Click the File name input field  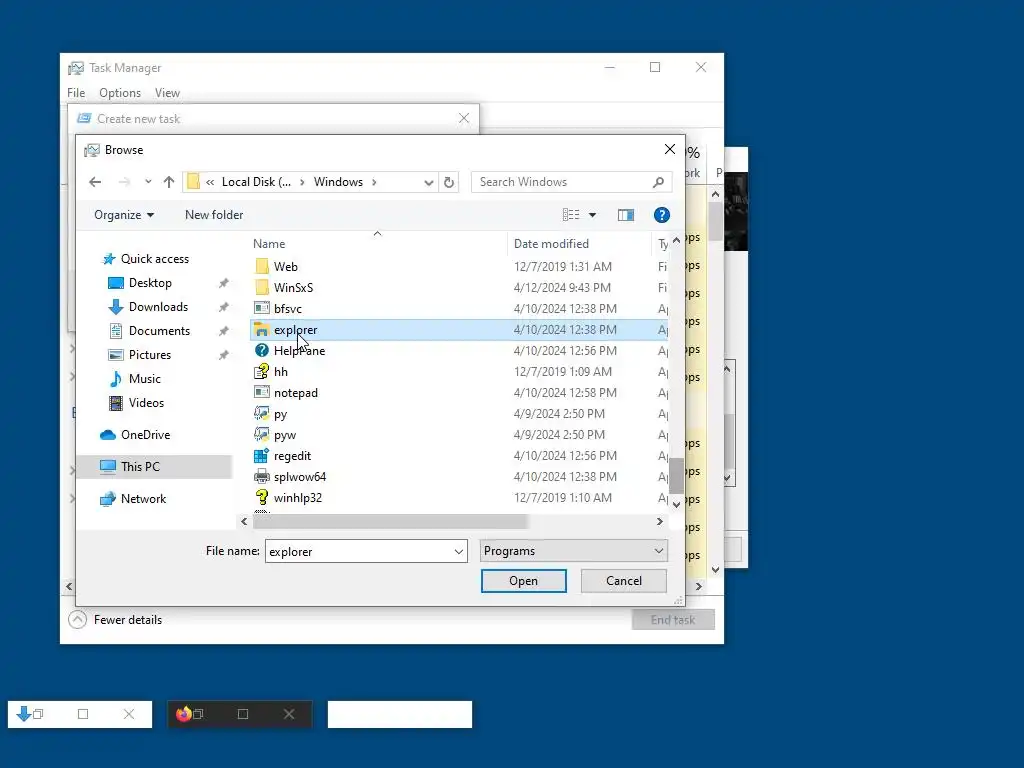[359, 552]
